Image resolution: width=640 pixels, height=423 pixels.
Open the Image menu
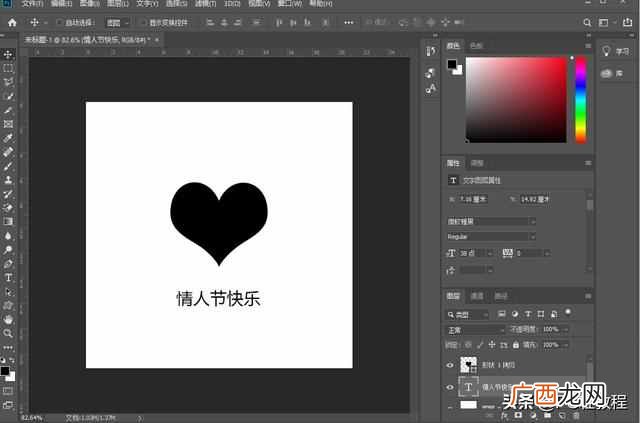pyautogui.click(x=89, y=3)
